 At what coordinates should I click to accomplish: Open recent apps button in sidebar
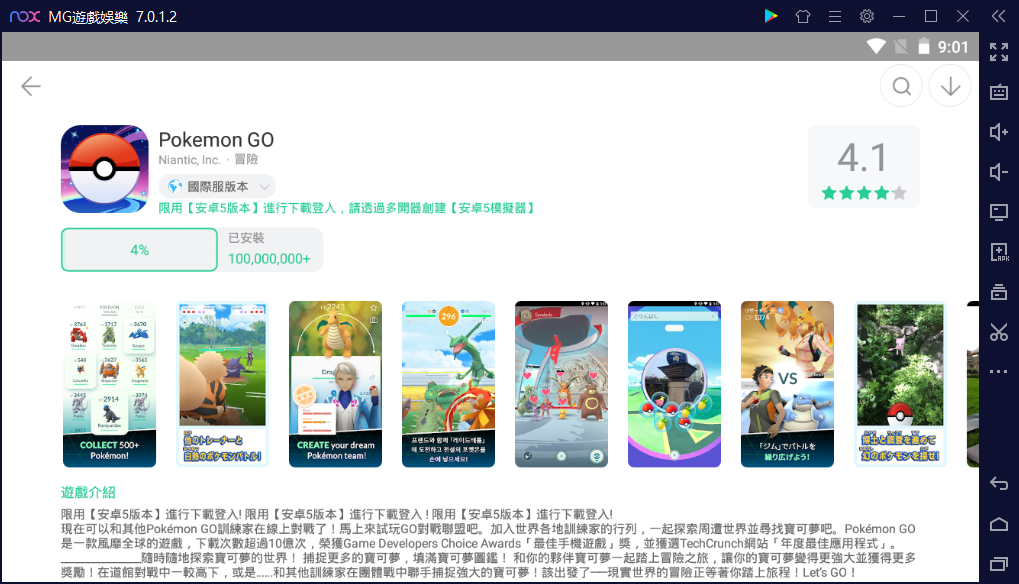tap(999, 564)
